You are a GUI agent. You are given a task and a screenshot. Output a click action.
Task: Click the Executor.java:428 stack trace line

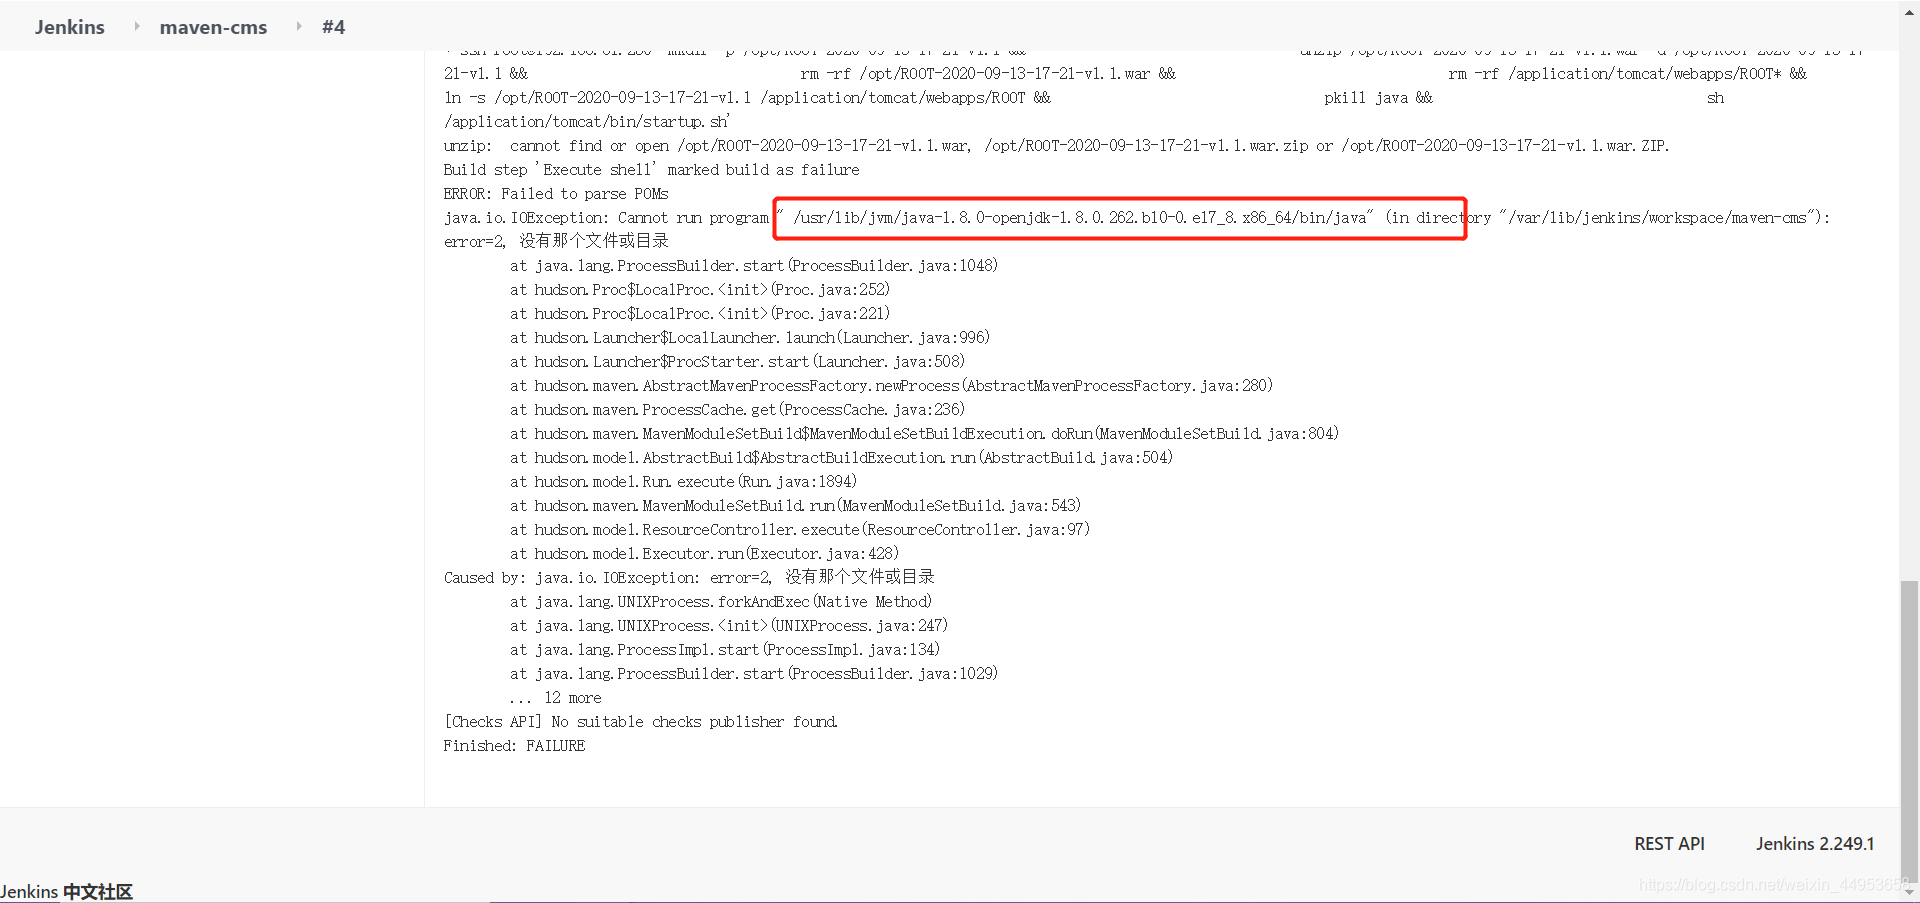pyautogui.click(x=705, y=554)
